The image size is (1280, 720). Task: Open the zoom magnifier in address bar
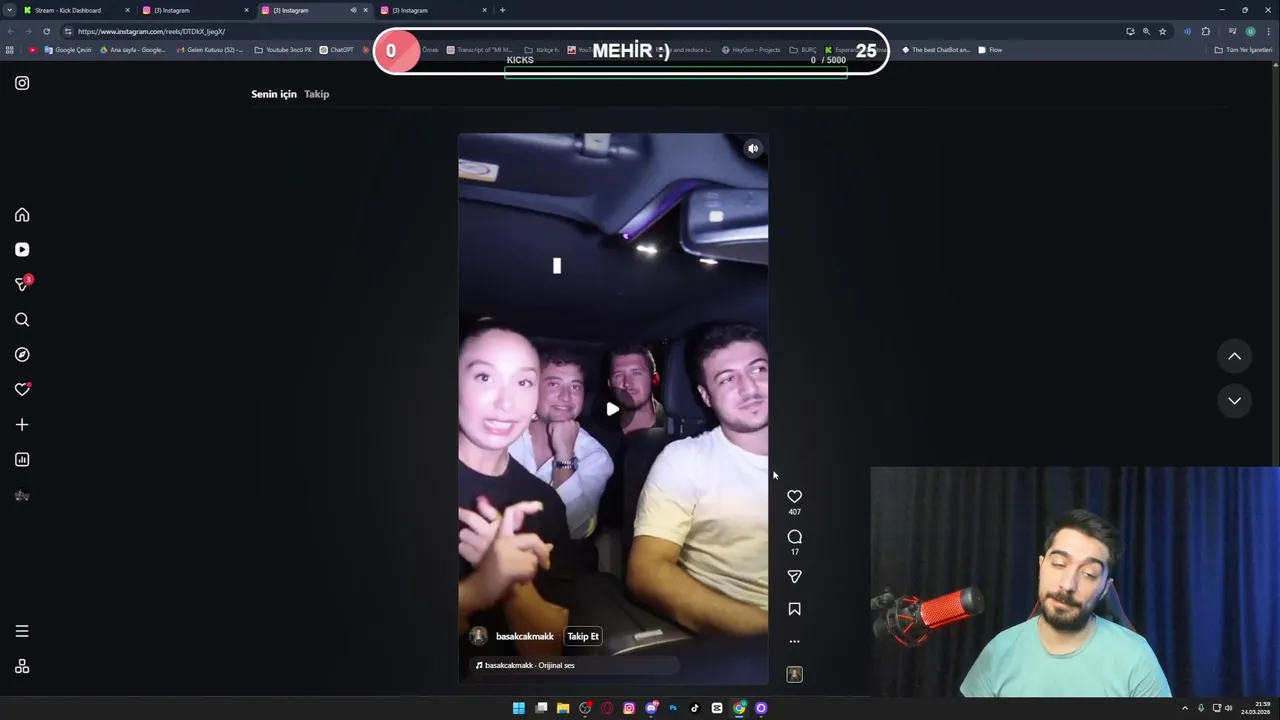1146,31
